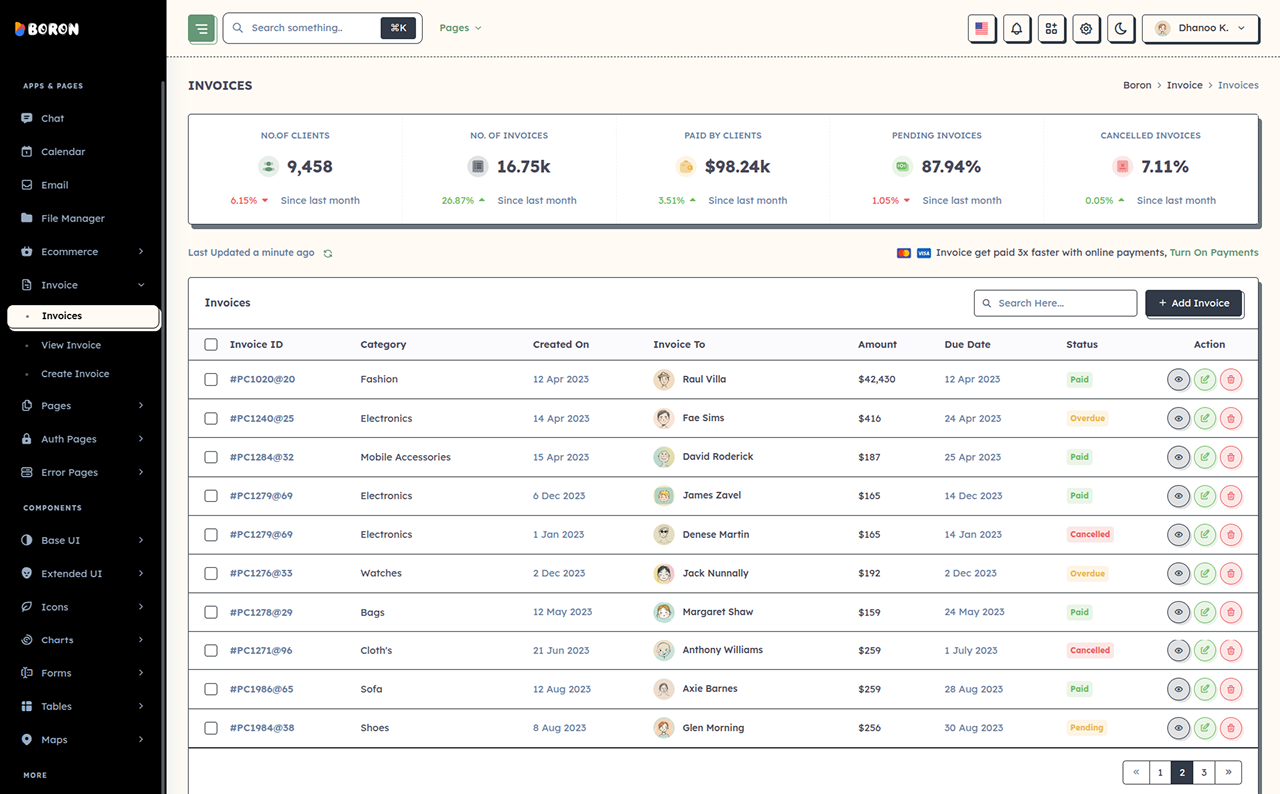Open Calendar from the sidebar
Screen dimensions: 1280x794
pyautogui.click(x=63, y=152)
